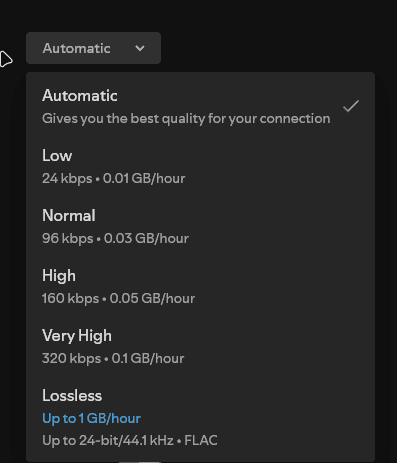Image resolution: width=397 pixels, height=463 pixels.
Task: Select the Automatic quality option
Action: coord(200,107)
